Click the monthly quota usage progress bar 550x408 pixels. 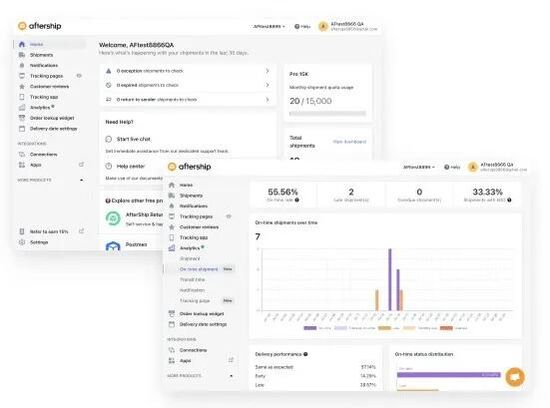pyautogui.click(x=327, y=113)
